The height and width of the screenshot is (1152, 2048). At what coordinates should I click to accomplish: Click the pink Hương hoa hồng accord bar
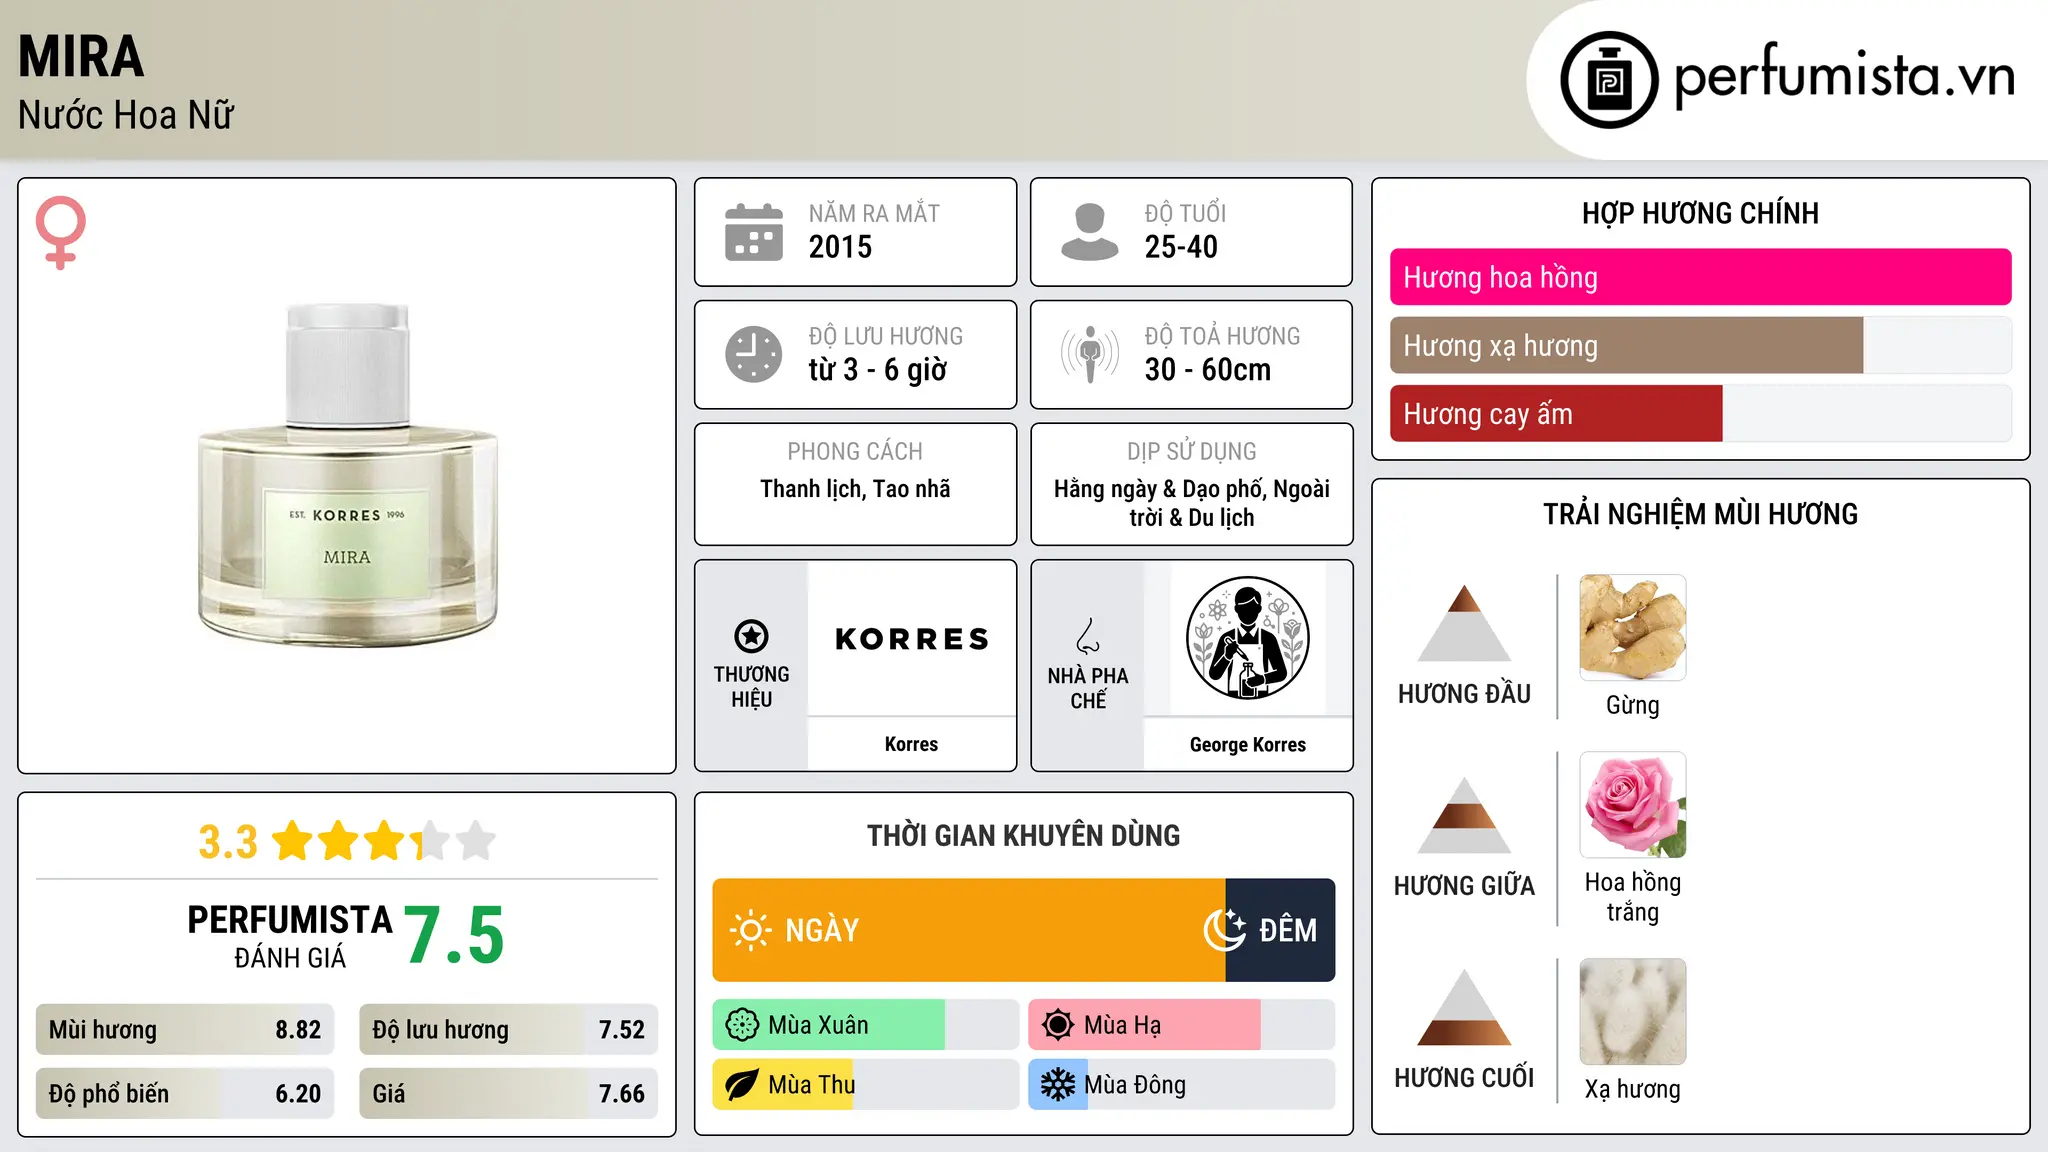coord(1701,277)
